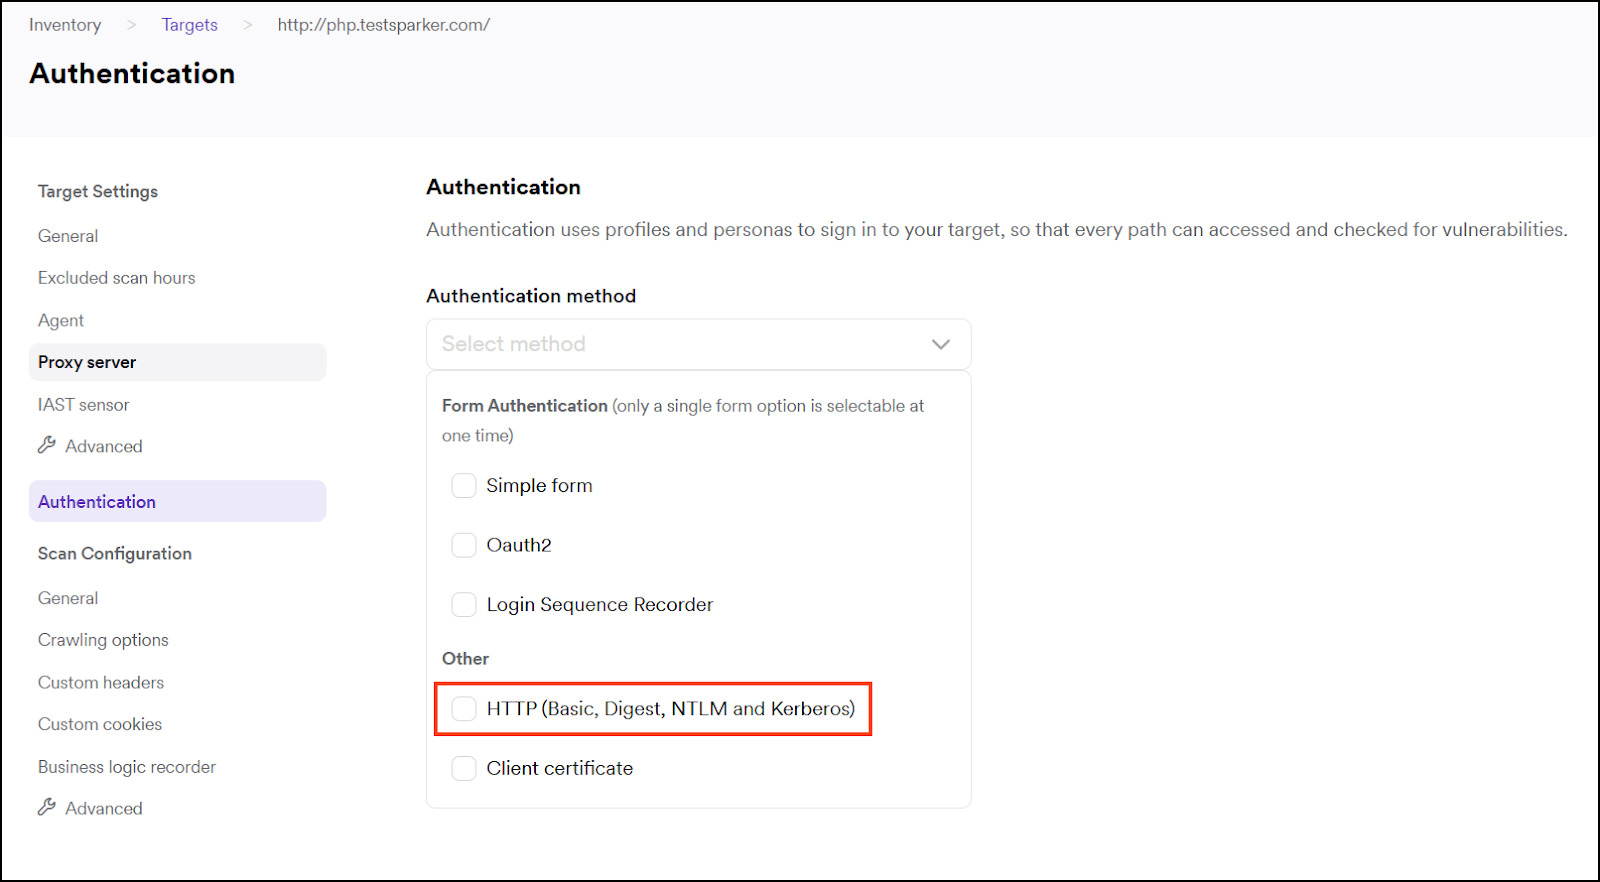1600x882 pixels.
Task: Check the Oauth2 checkbox
Action: [463, 544]
